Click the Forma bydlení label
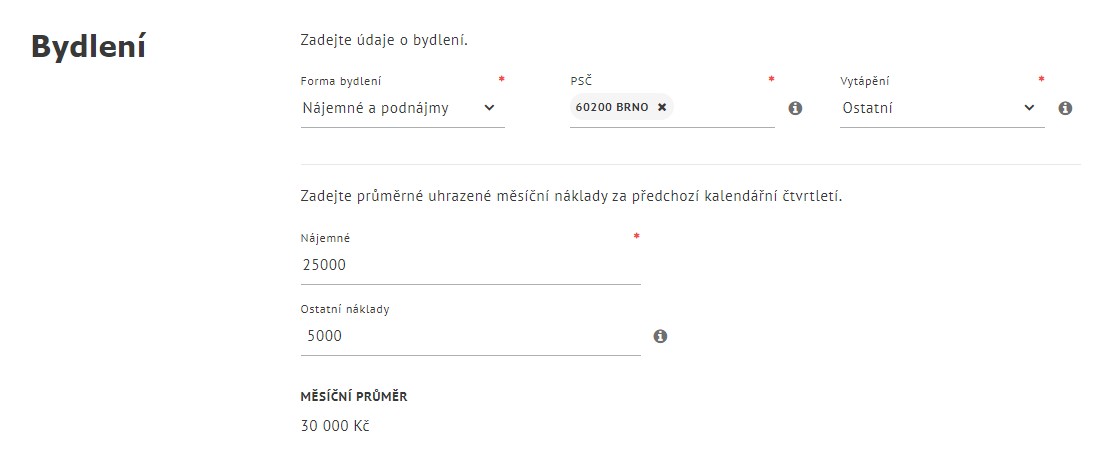1098x470 pixels. (x=341, y=81)
